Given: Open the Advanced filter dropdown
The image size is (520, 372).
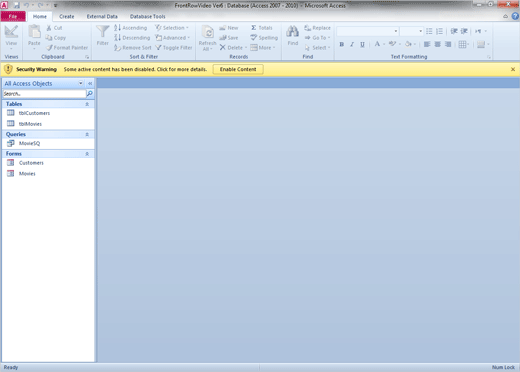Looking at the screenshot, I should pos(173,38).
